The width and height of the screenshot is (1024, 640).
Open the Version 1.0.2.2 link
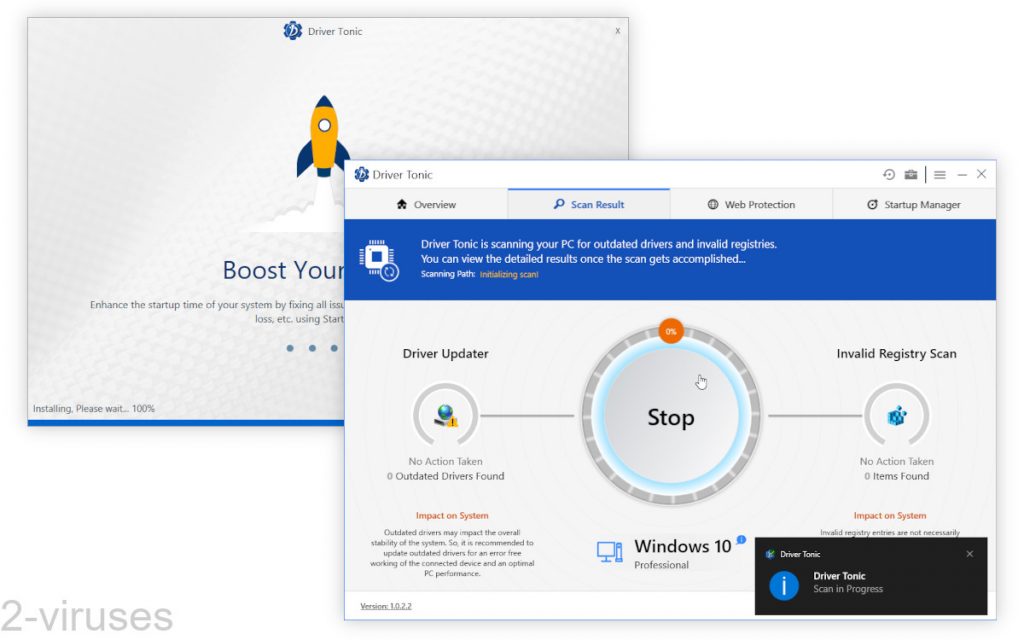click(386, 605)
